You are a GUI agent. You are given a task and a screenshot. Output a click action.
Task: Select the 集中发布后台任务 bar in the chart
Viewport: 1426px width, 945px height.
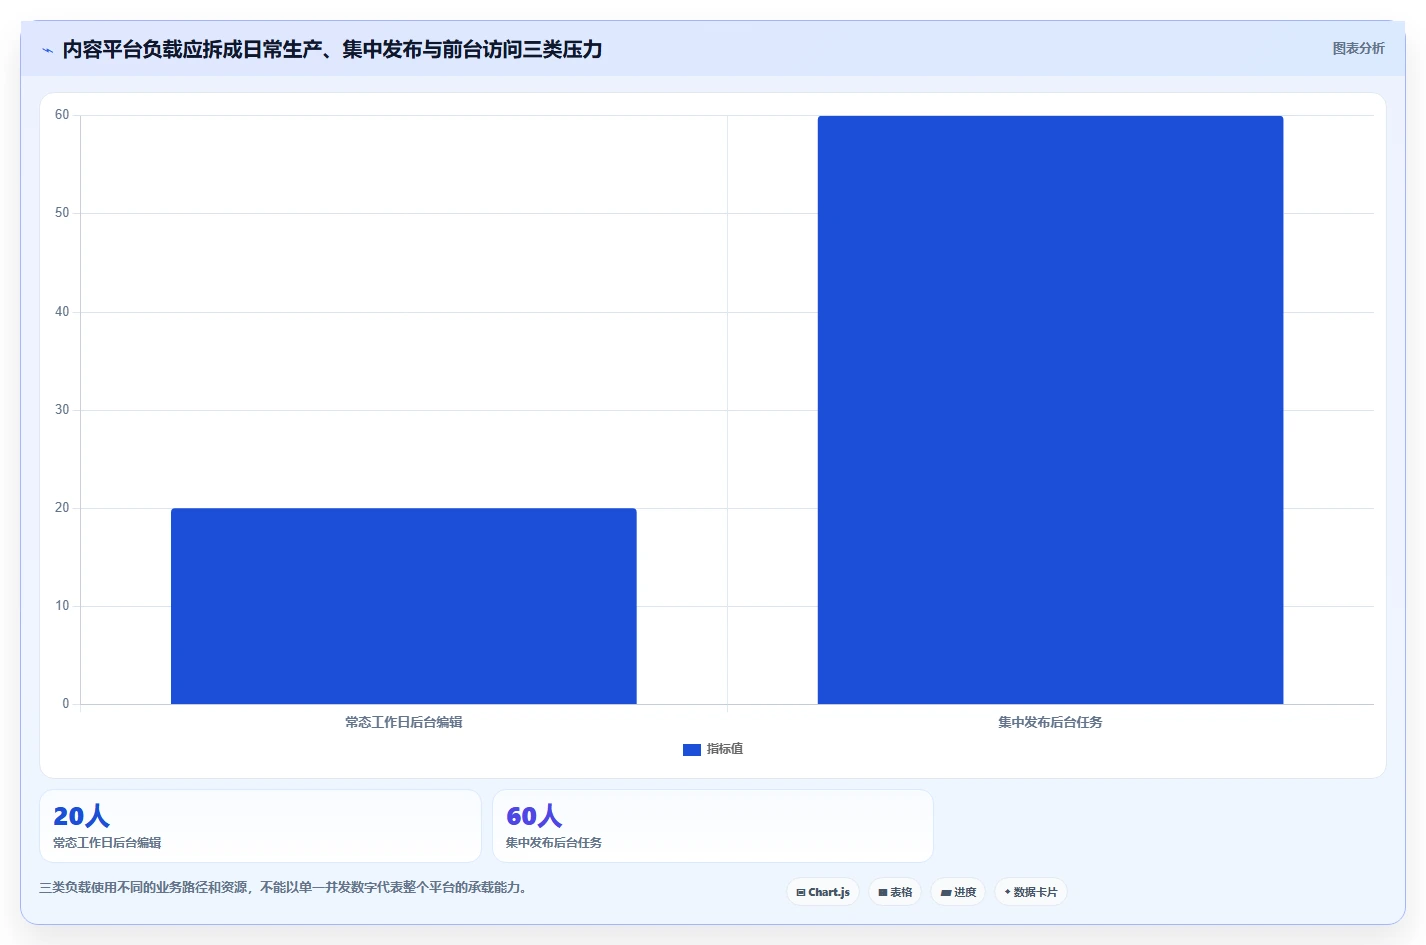click(x=1050, y=410)
